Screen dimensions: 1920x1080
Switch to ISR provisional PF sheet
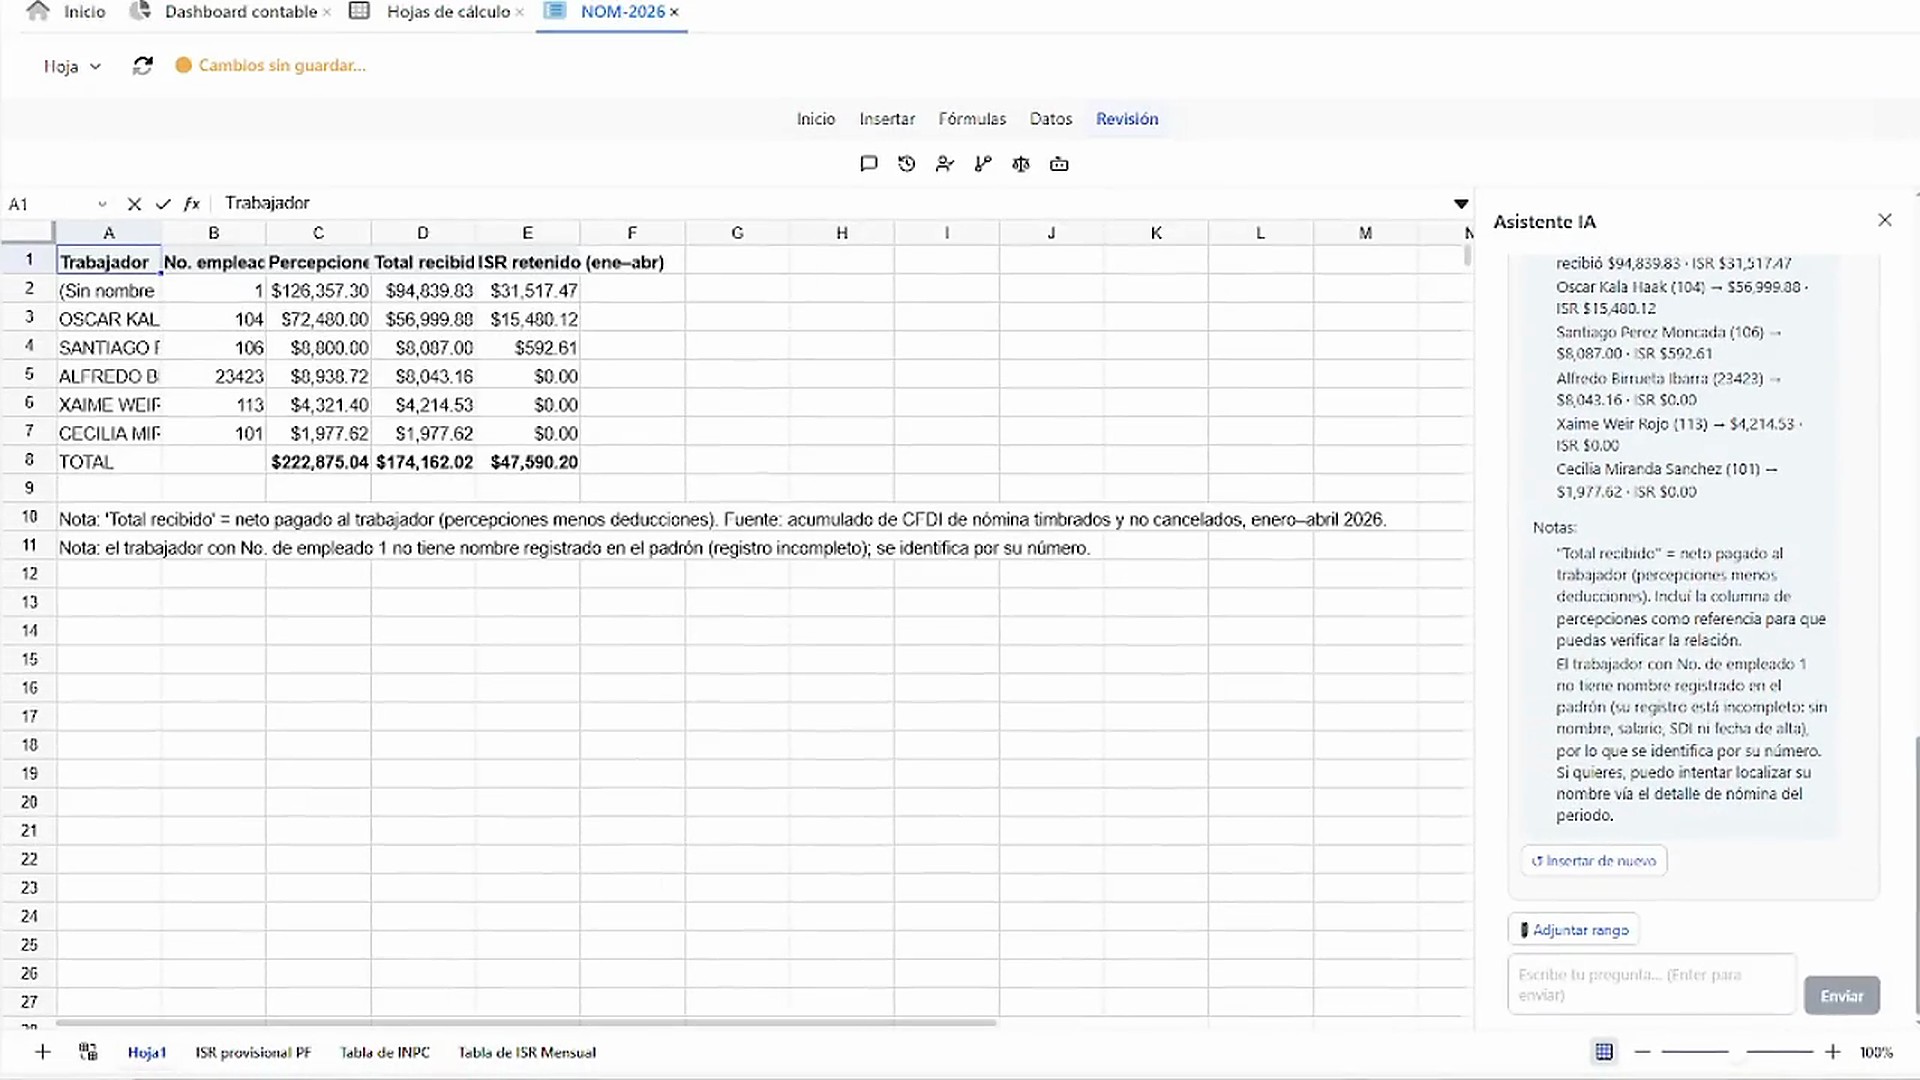tap(253, 1052)
